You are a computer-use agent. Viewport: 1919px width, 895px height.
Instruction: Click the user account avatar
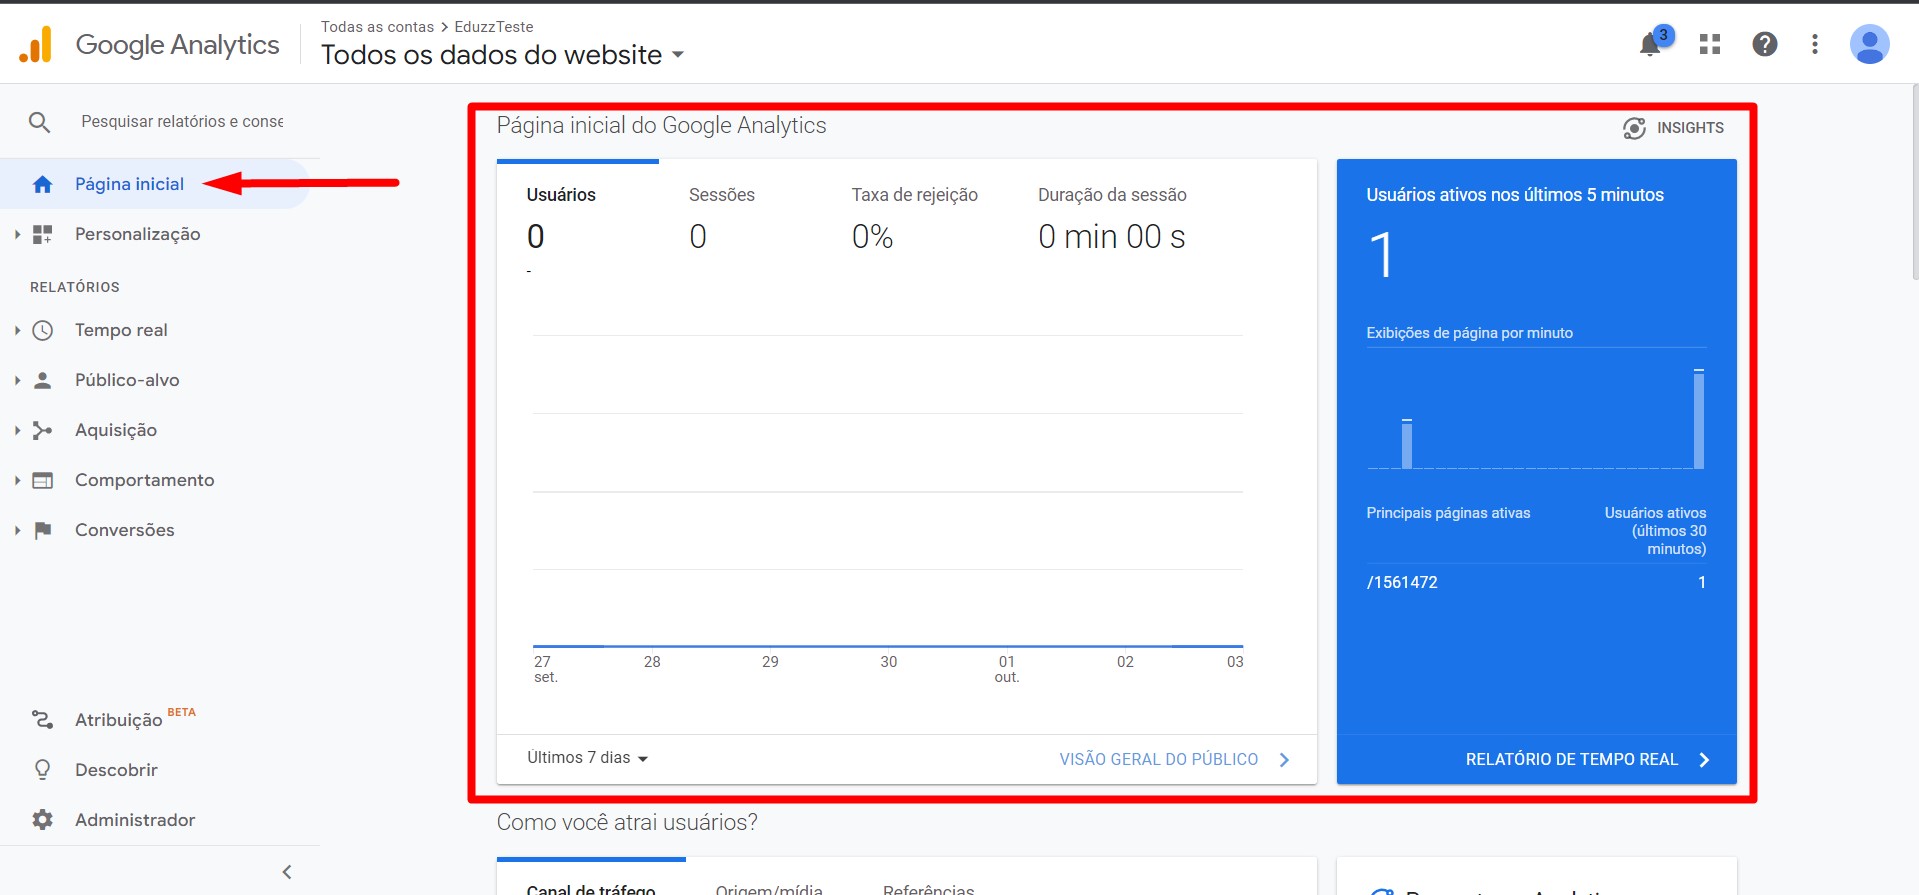click(1869, 44)
